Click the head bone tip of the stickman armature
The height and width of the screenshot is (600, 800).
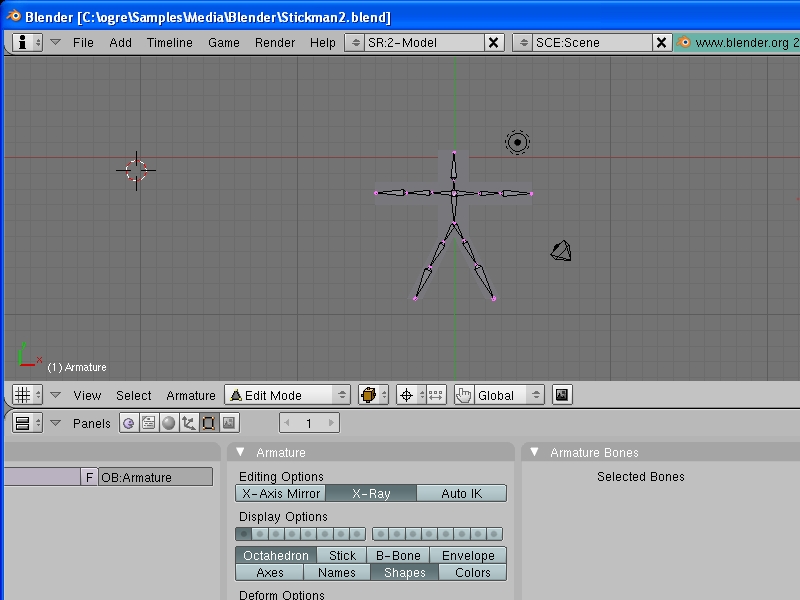click(454, 152)
